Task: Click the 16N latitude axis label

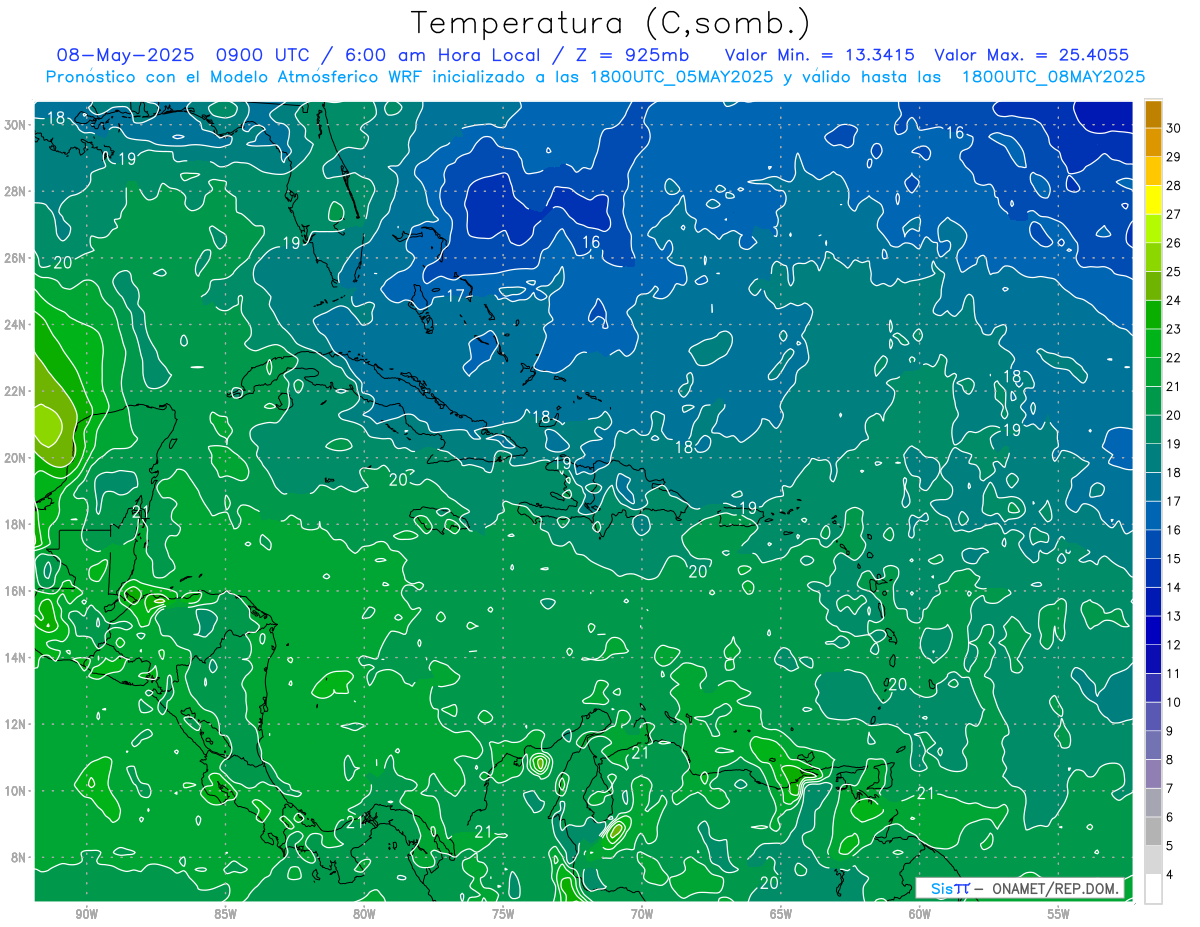Action: (15, 591)
